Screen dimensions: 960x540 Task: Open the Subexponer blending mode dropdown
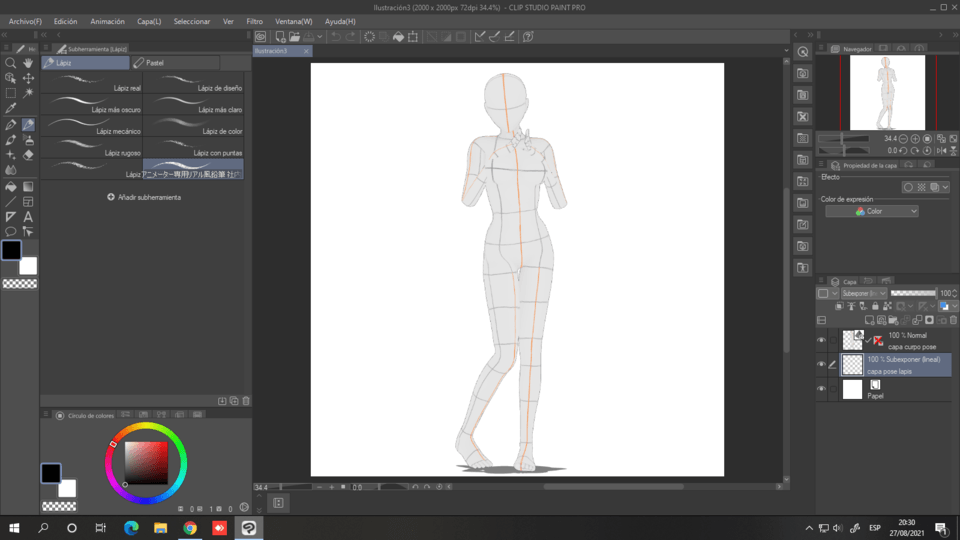tap(864, 293)
